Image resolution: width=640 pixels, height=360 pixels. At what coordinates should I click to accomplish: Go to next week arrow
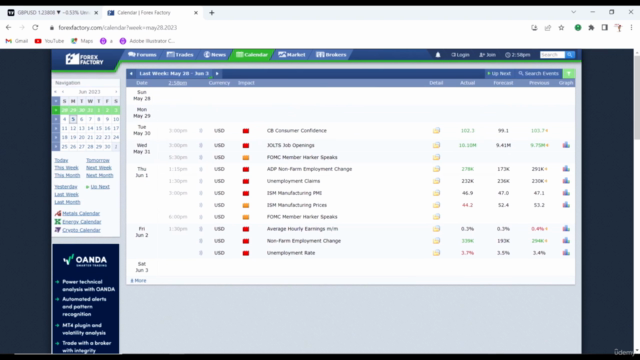tap(217, 73)
